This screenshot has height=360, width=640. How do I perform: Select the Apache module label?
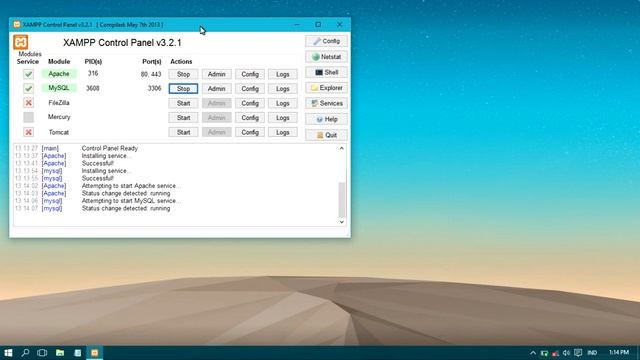pyautogui.click(x=59, y=74)
